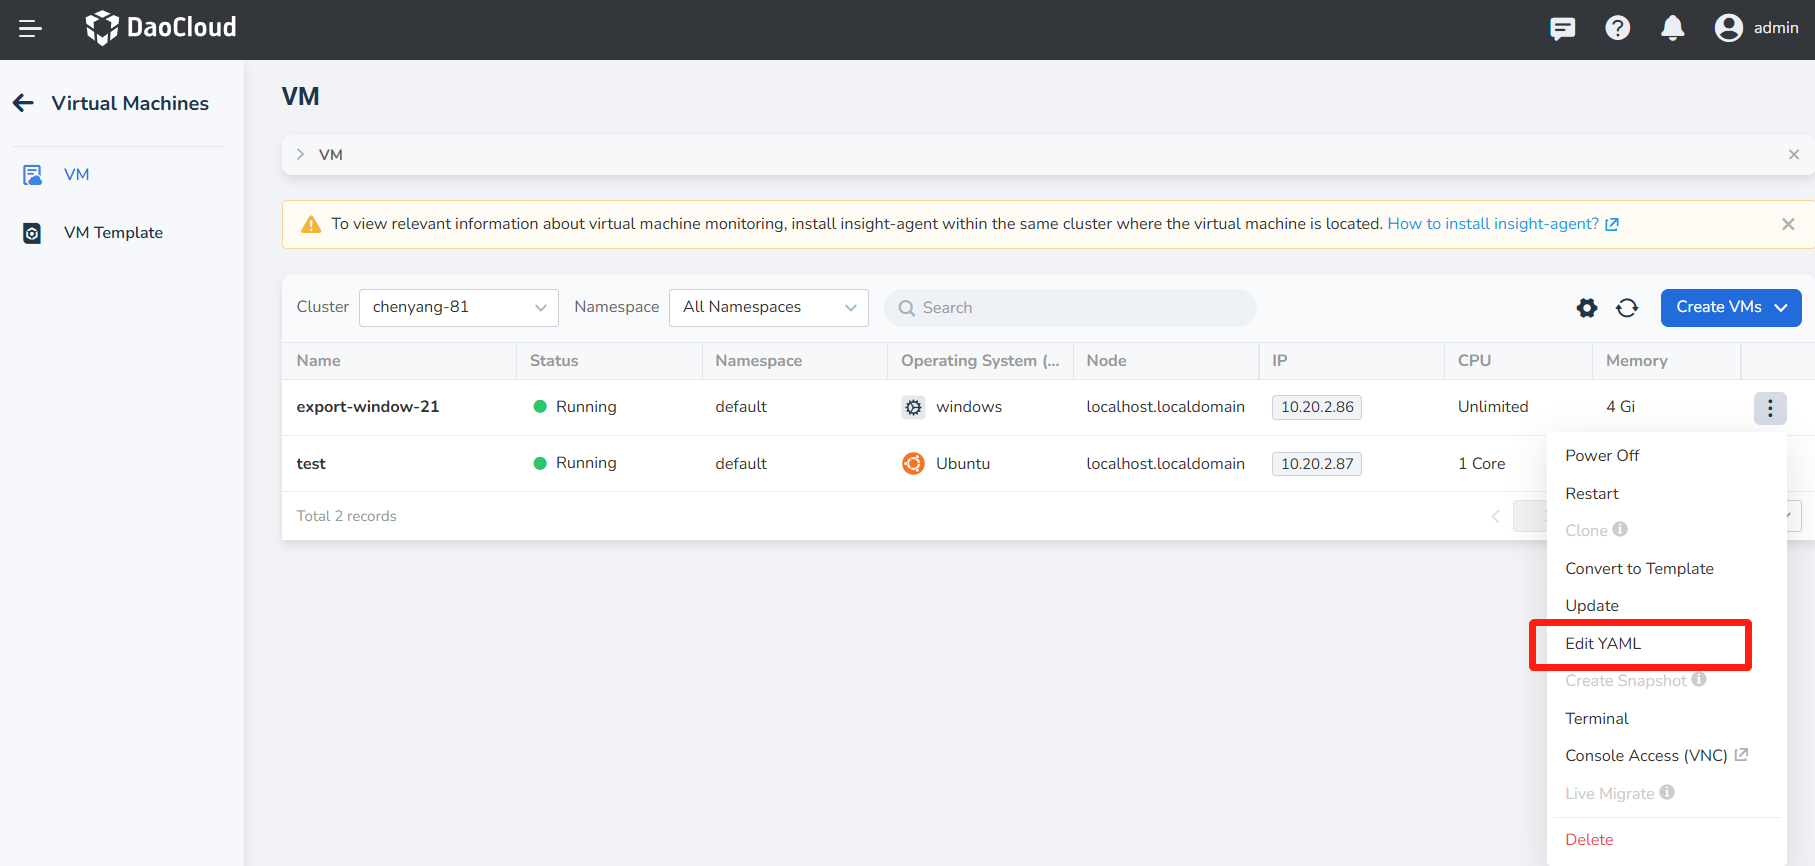Choose Power Off in the context menu
The image size is (1815, 866).
(1602, 456)
